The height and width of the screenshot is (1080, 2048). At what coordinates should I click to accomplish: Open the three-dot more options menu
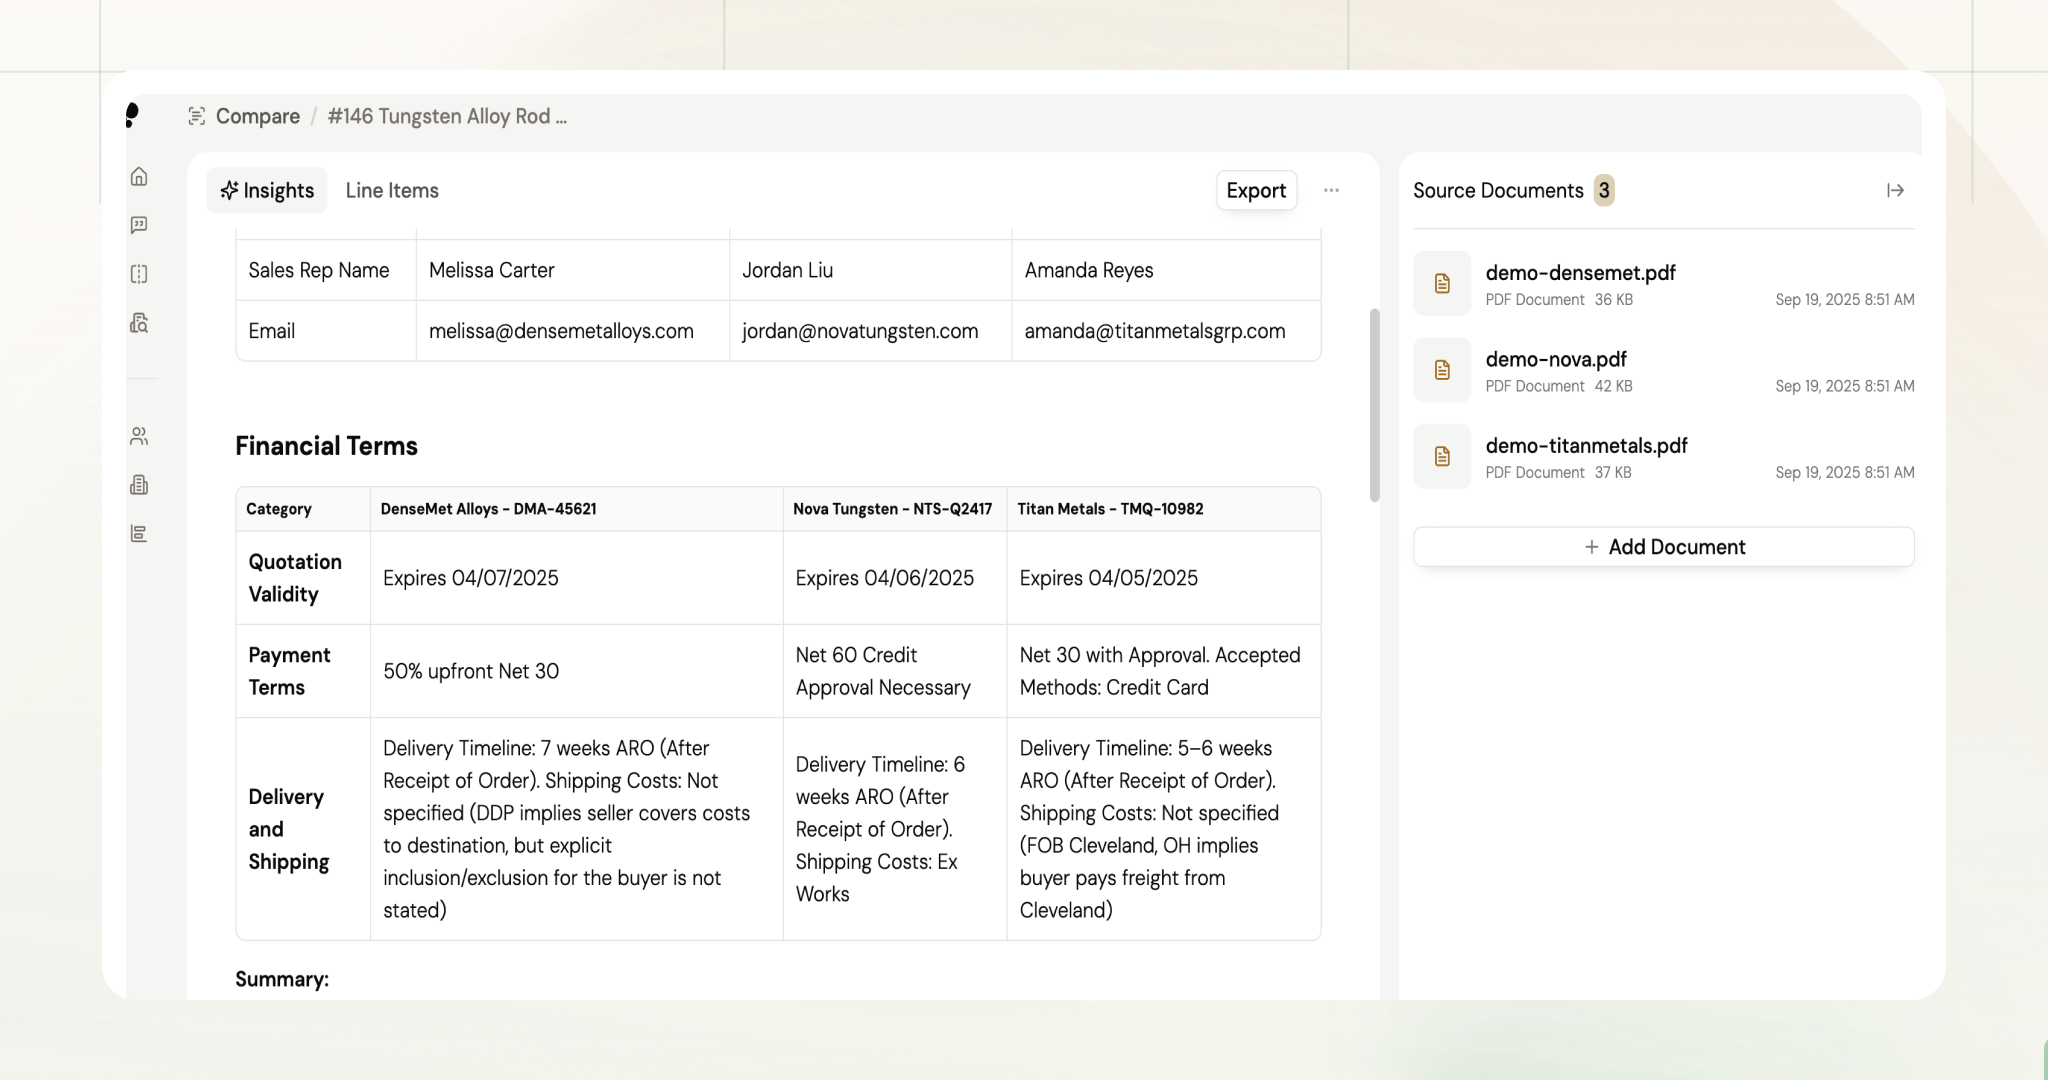1331,190
